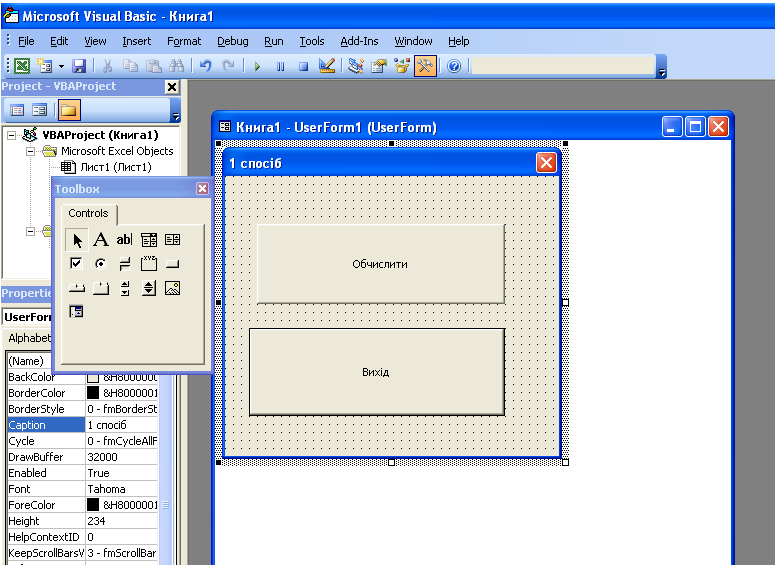Edit the Caption value '1 спосіб'
The width and height of the screenshot is (775, 565).
click(122, 425)
